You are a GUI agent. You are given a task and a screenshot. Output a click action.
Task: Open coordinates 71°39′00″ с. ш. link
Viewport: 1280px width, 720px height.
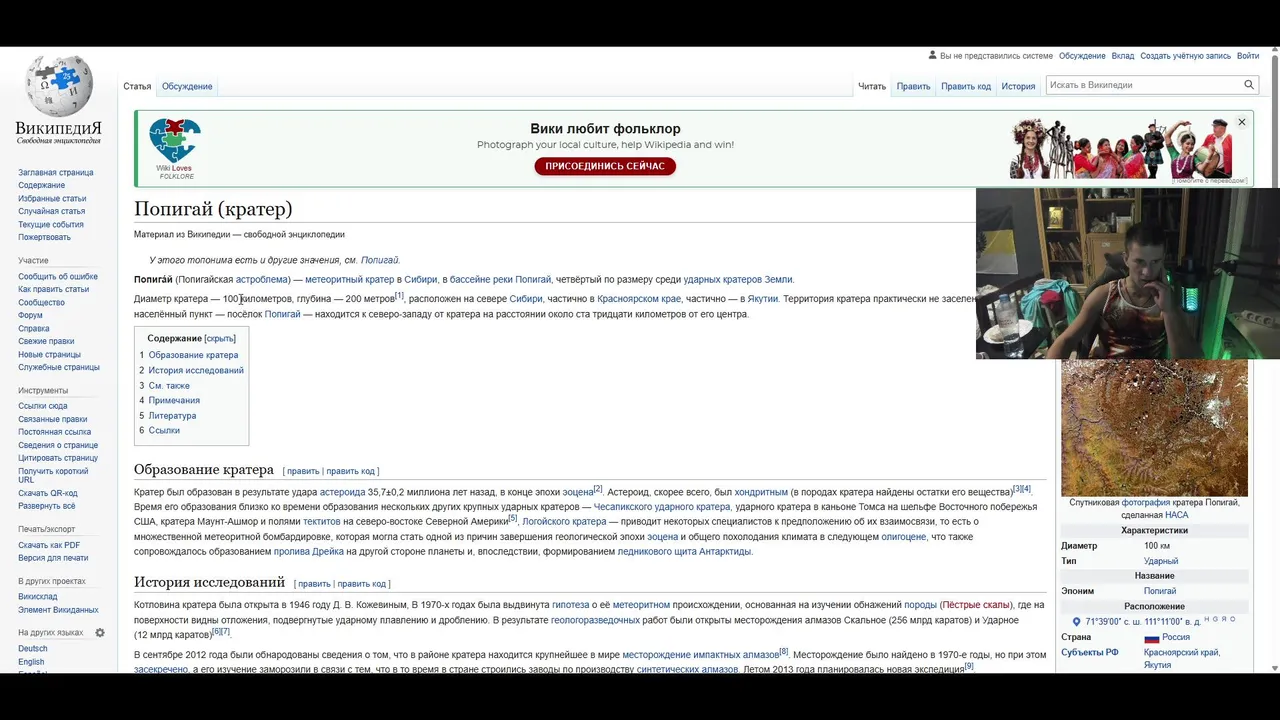1144,622
